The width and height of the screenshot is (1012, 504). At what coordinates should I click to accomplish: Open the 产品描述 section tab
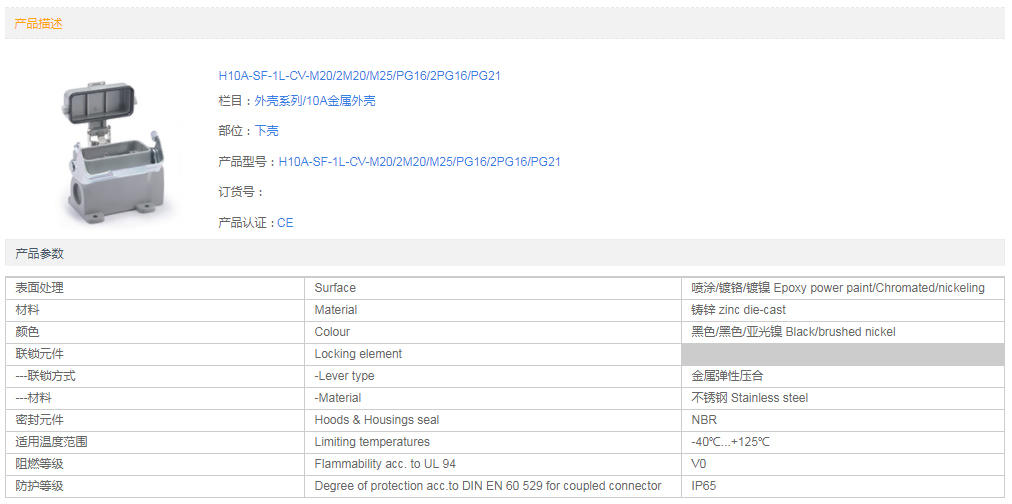click(x=39, y=24)
